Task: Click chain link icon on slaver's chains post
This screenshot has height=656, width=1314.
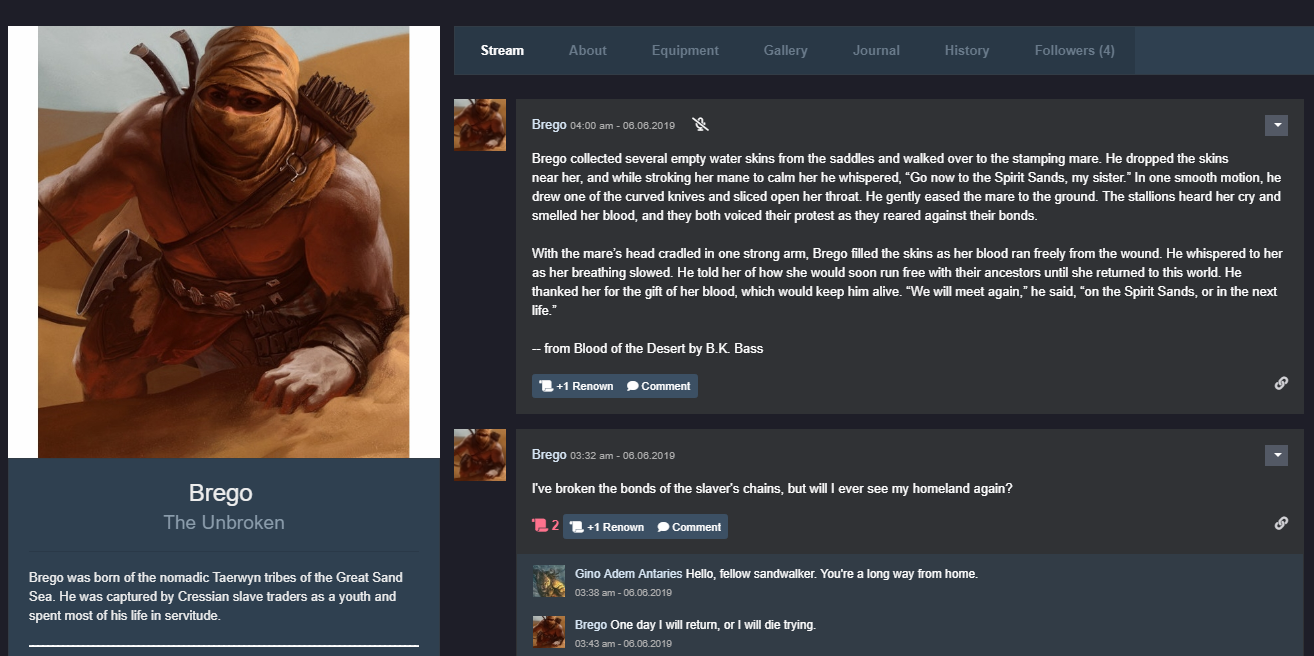Action: 1281,523
